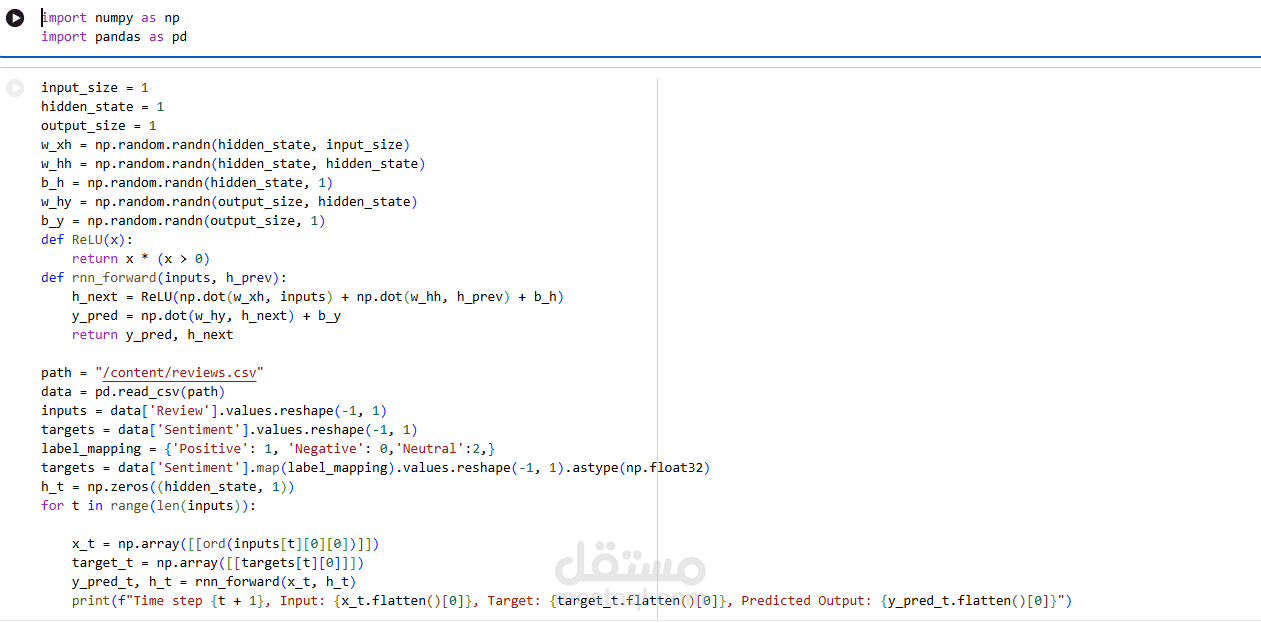Click the 'input_size = 1' line

coord(95,88)
